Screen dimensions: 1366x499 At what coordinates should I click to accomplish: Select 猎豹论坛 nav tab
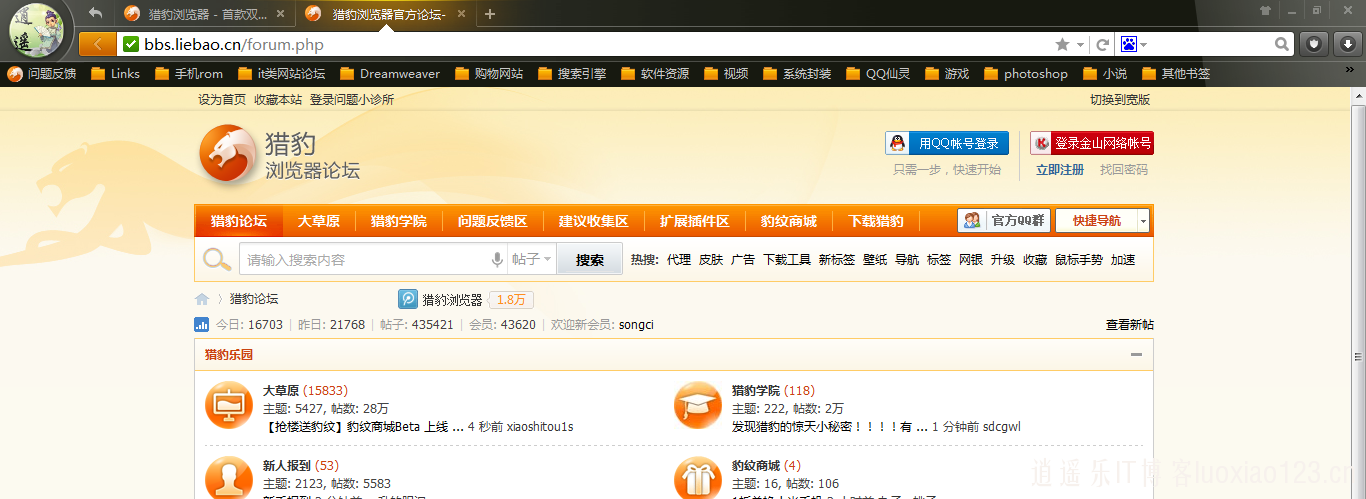tap(239, 221)
